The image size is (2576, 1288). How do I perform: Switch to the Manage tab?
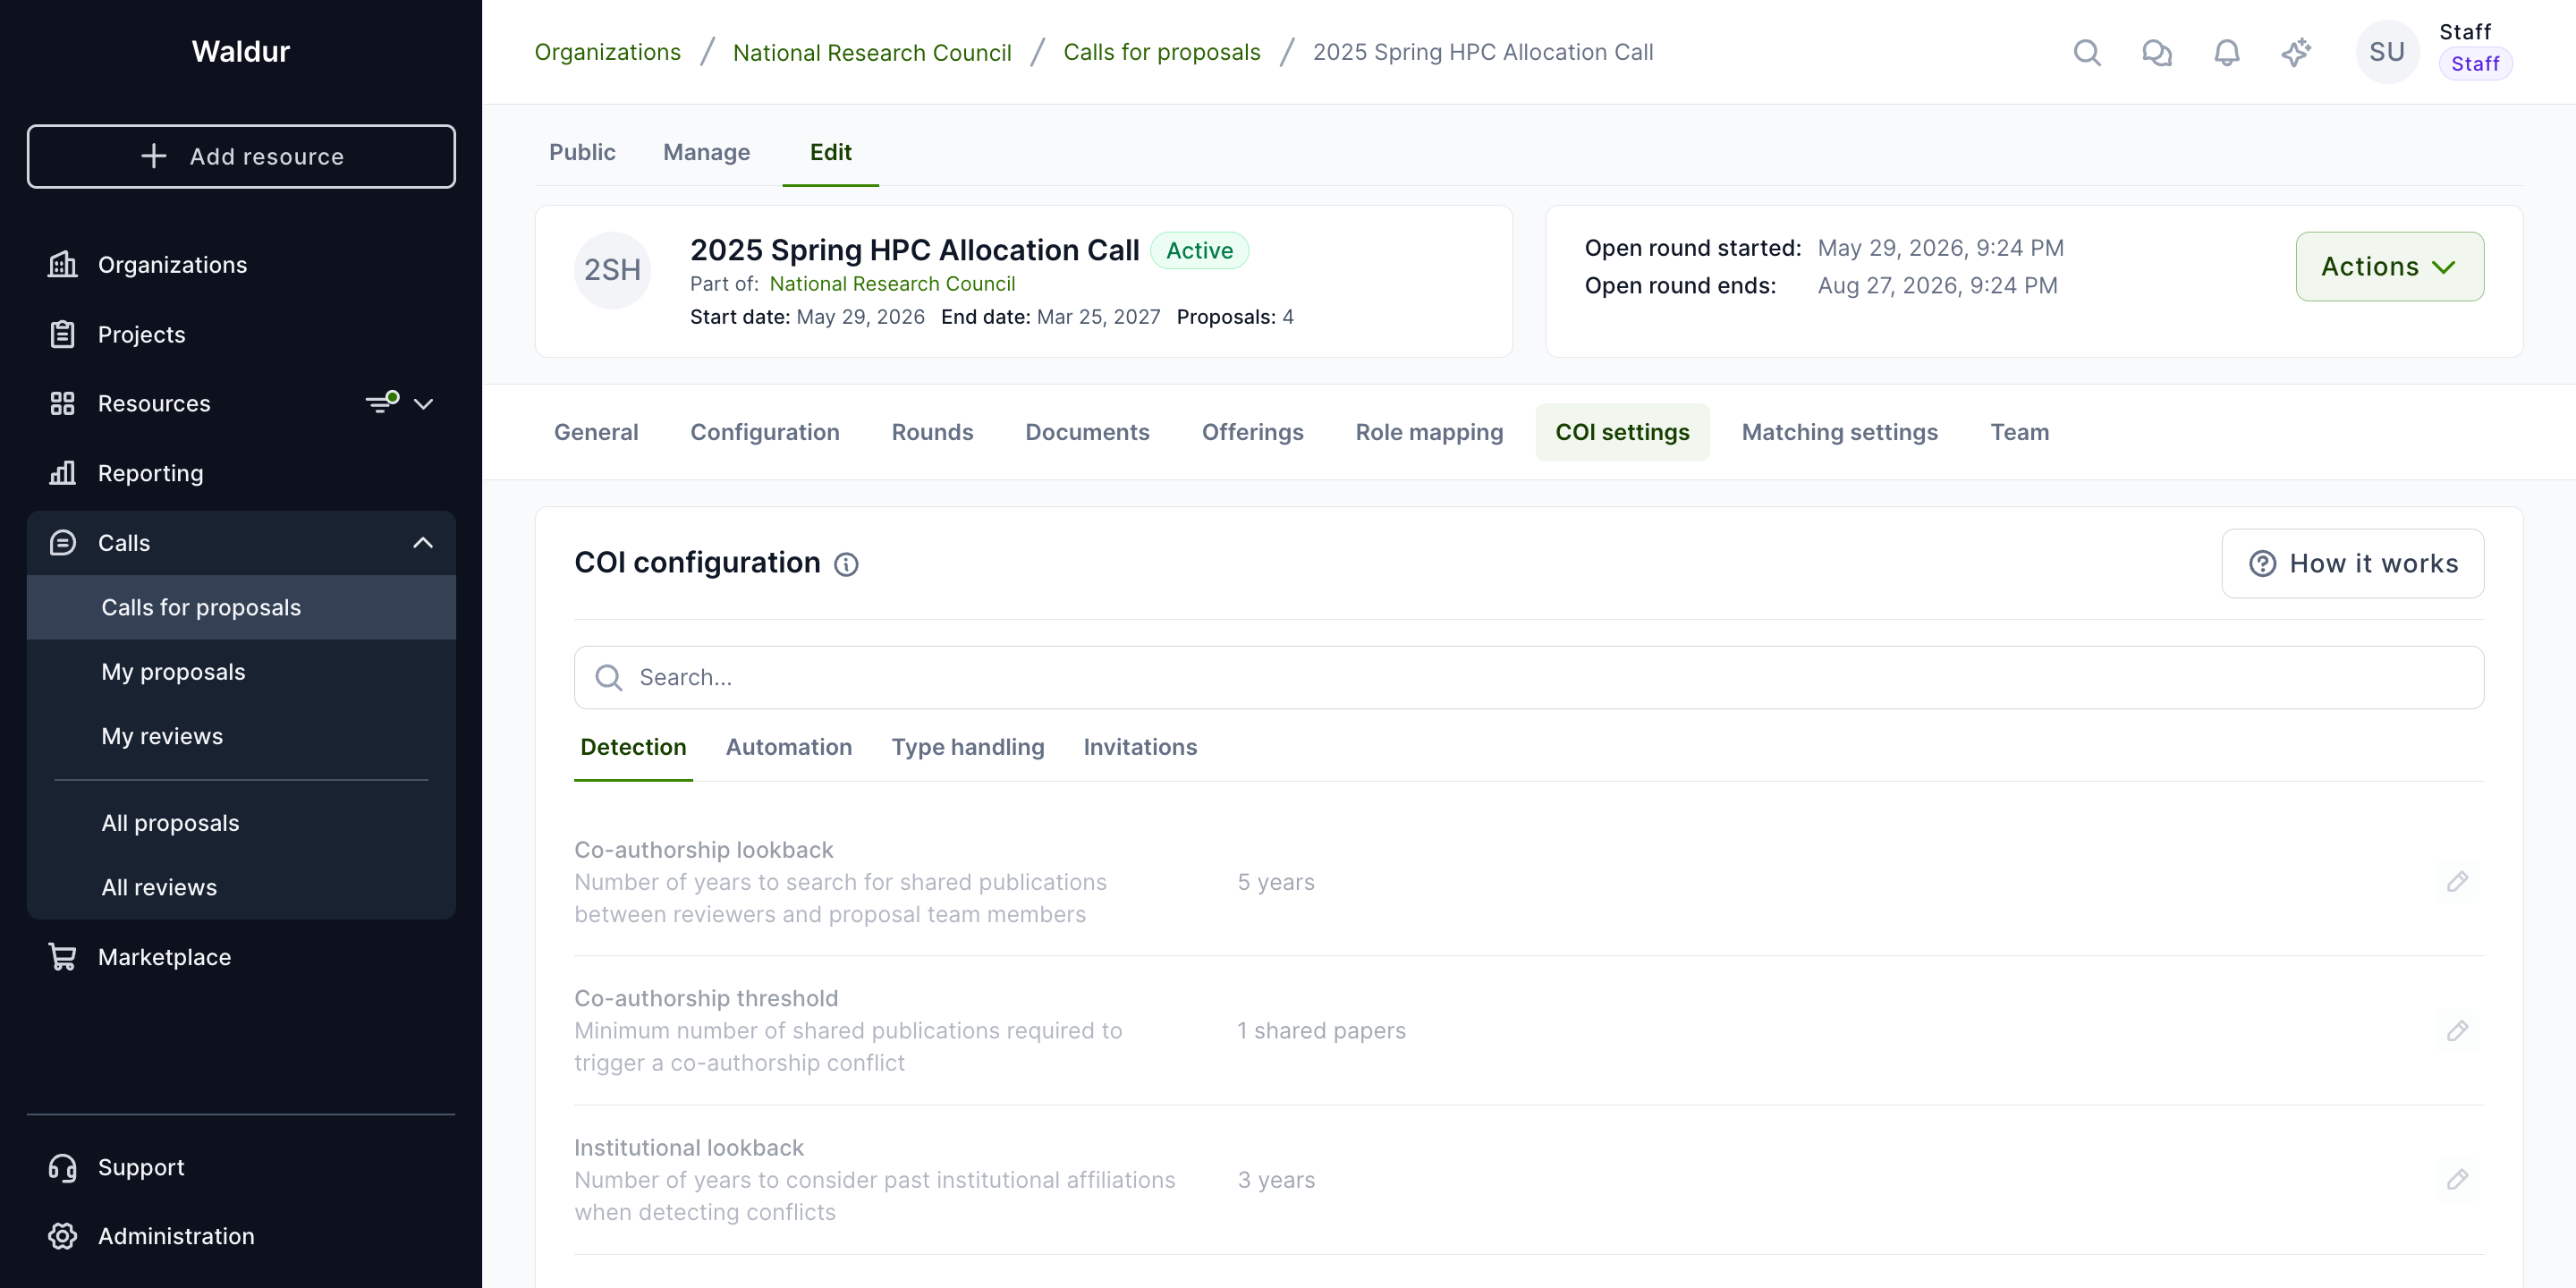(706, 152)
